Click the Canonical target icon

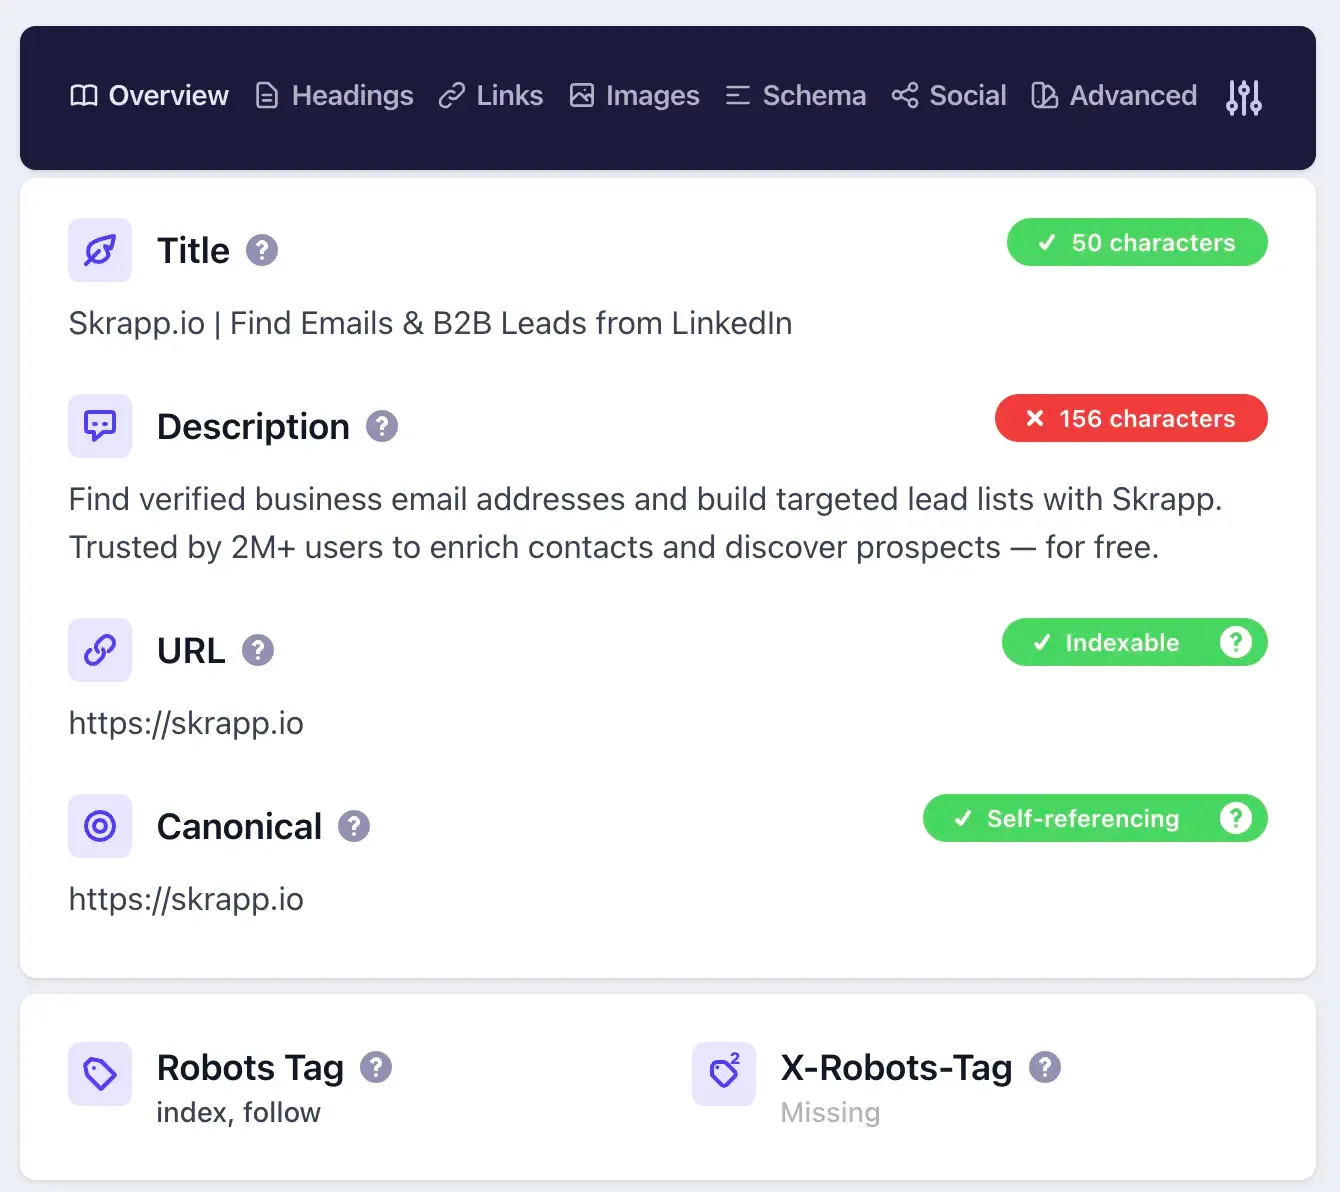coord(99,826)
